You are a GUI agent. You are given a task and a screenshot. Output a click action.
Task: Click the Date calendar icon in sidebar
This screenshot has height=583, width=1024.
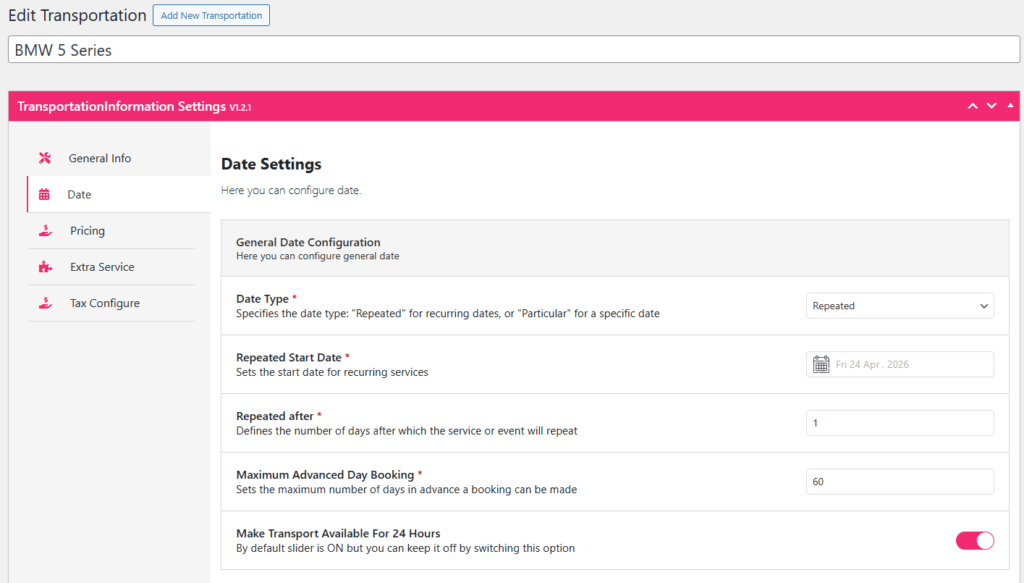(44, 195)
